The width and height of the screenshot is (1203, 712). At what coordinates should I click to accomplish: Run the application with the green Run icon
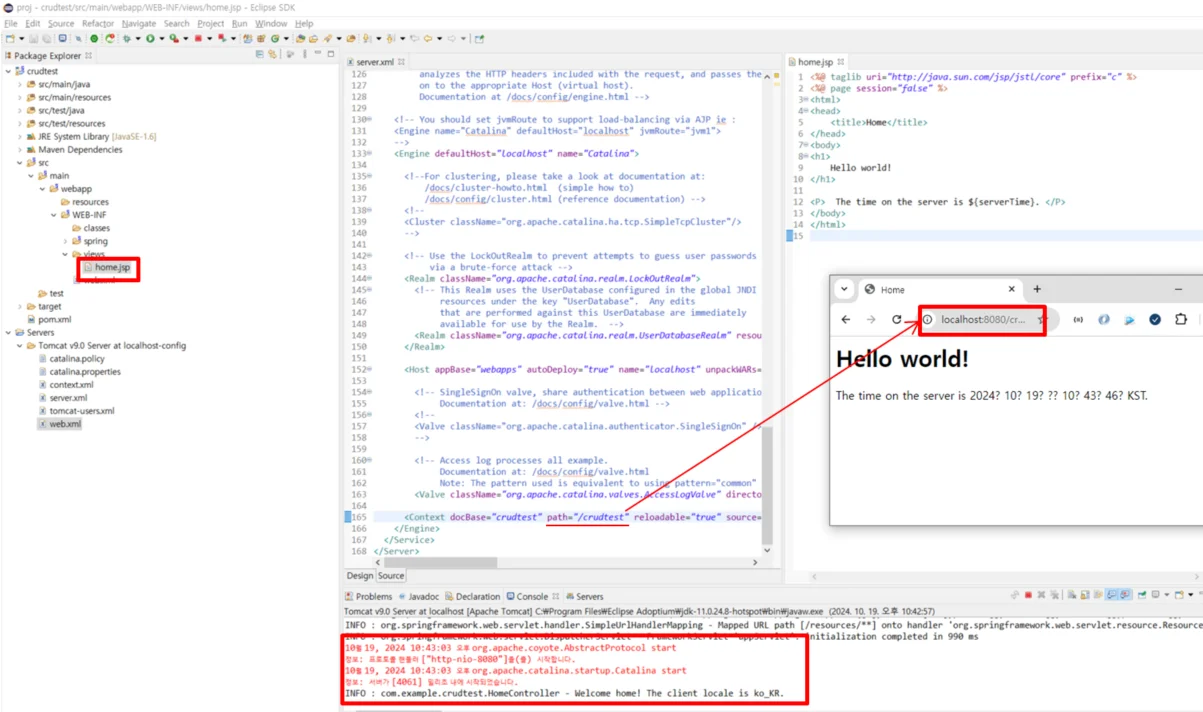coord(150,38)
